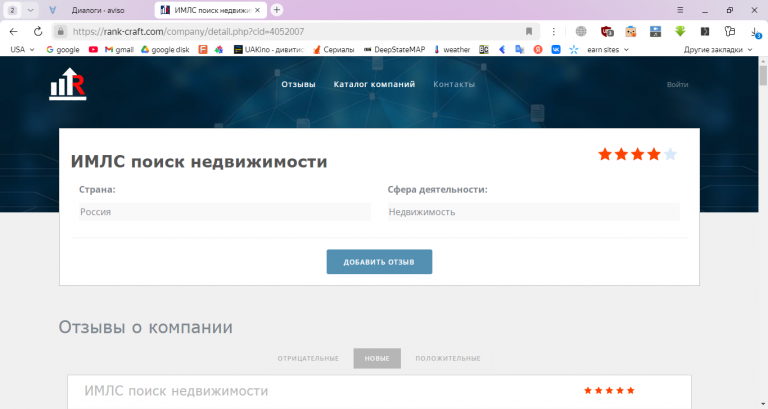
Task: Open a new tab with the plus button
Action: click(x=277, y=10)
